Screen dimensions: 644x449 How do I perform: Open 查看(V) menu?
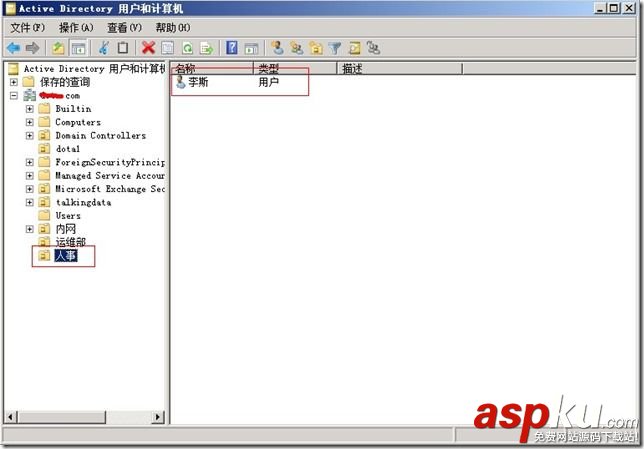coord(124,28)
